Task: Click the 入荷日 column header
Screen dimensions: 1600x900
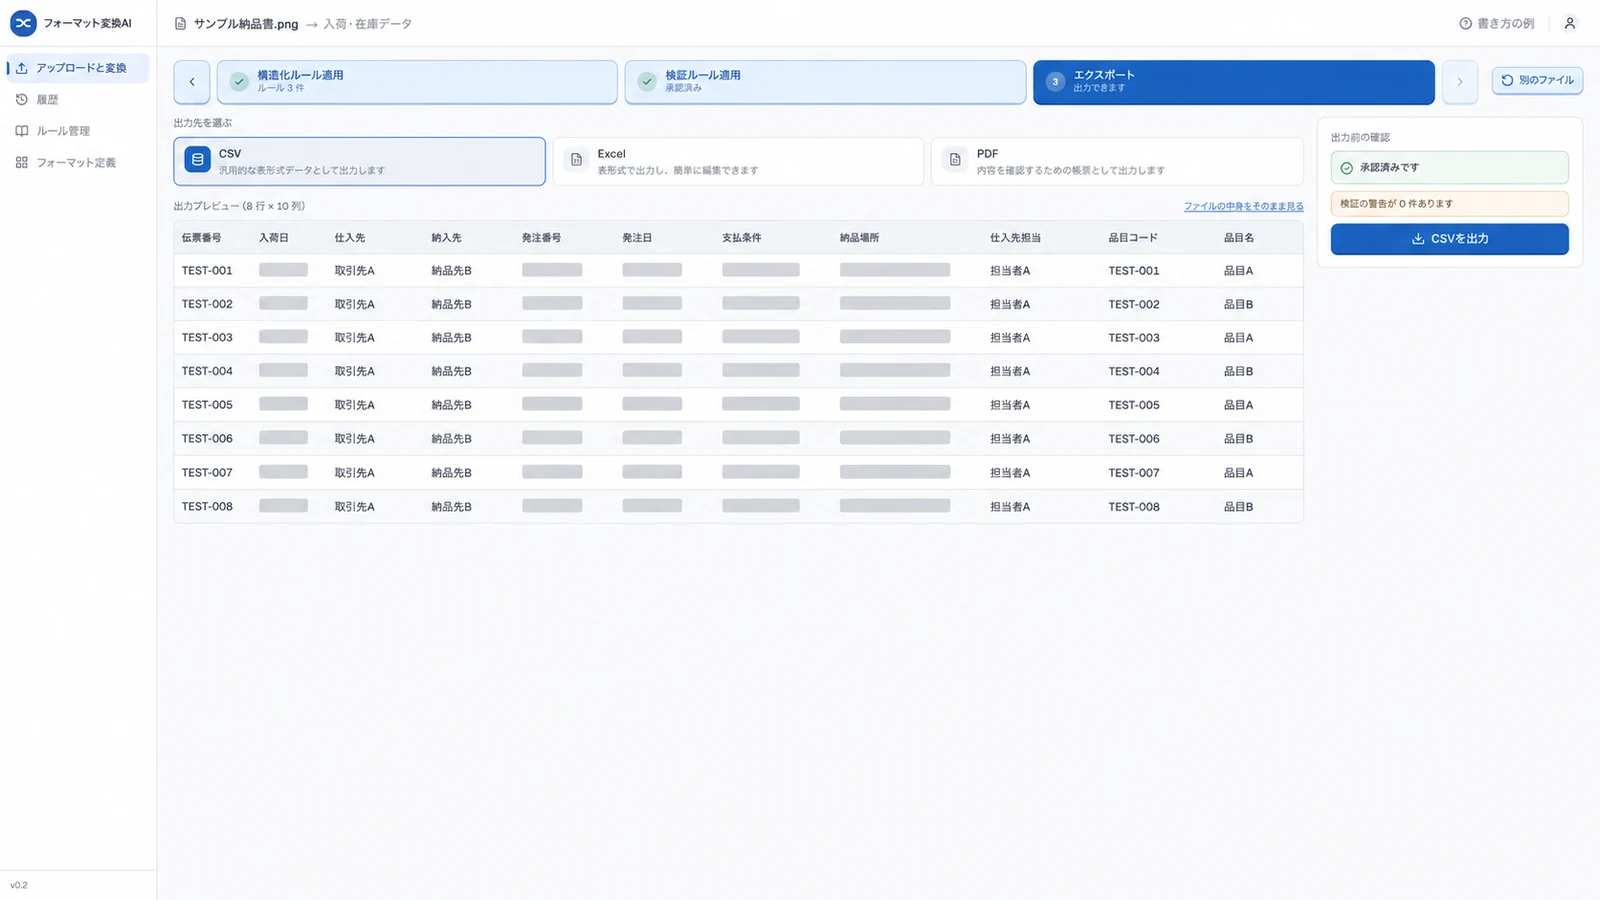Action: [273, 238]
